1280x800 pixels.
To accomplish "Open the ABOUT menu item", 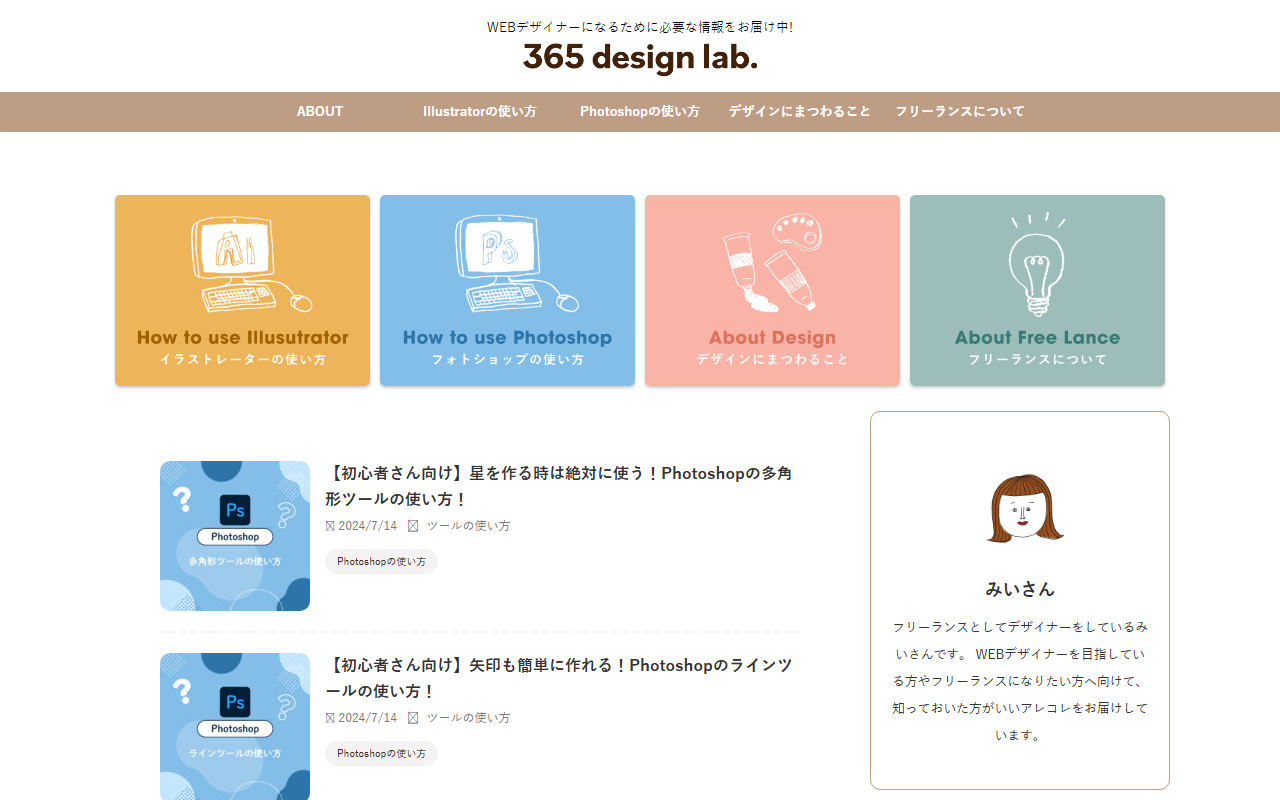I will tap(320, 111).
